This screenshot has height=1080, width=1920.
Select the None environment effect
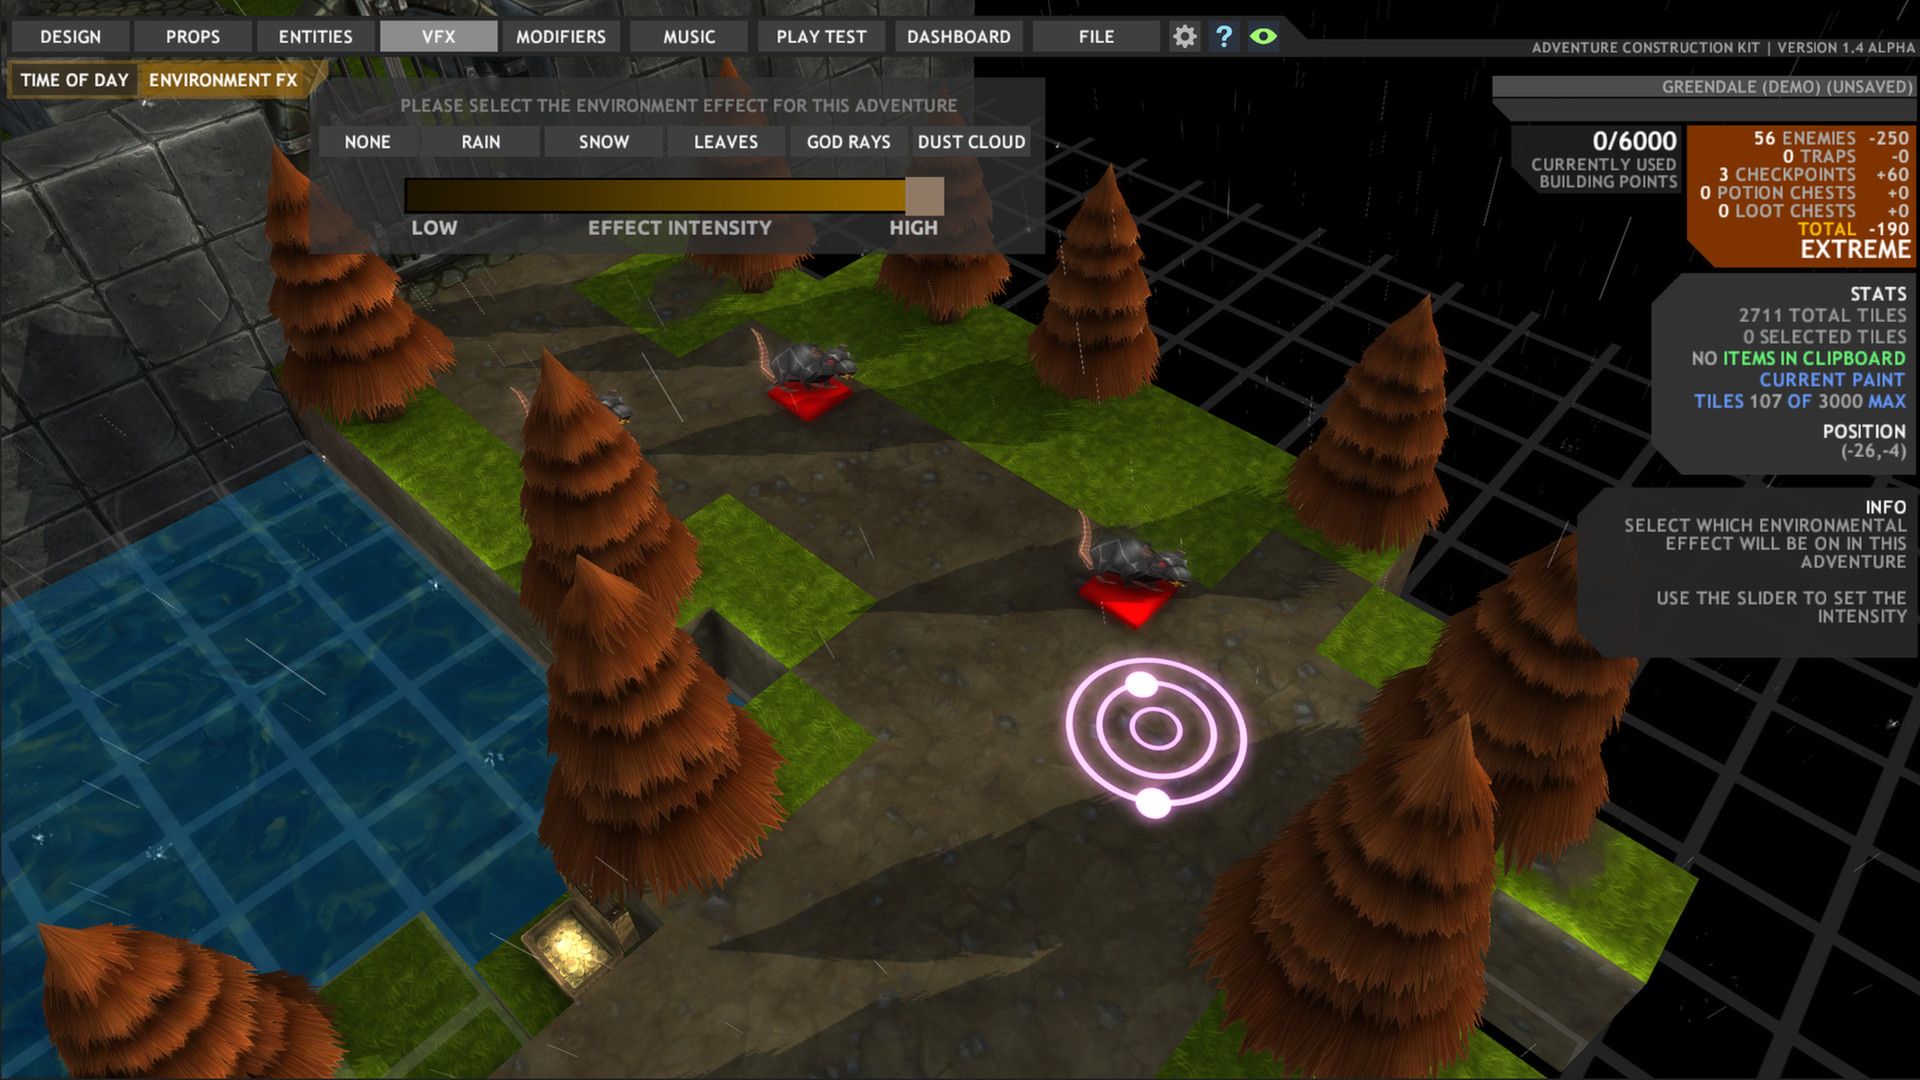pos(367,142)
